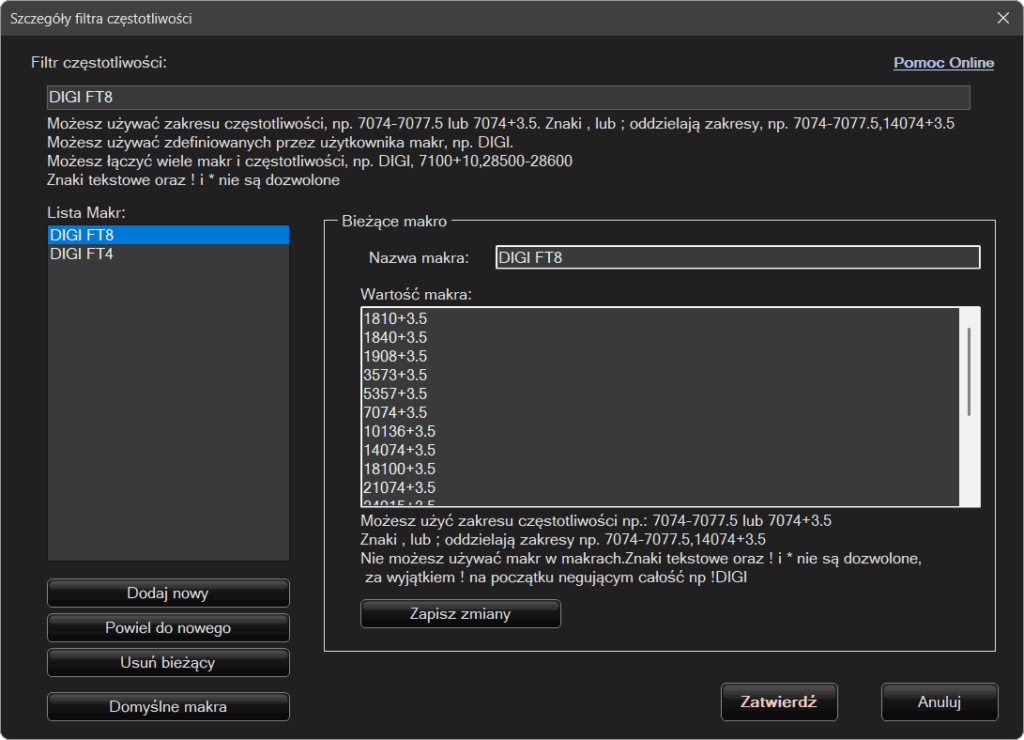Delete current macro with Usuń bieżący

(168, 662)
